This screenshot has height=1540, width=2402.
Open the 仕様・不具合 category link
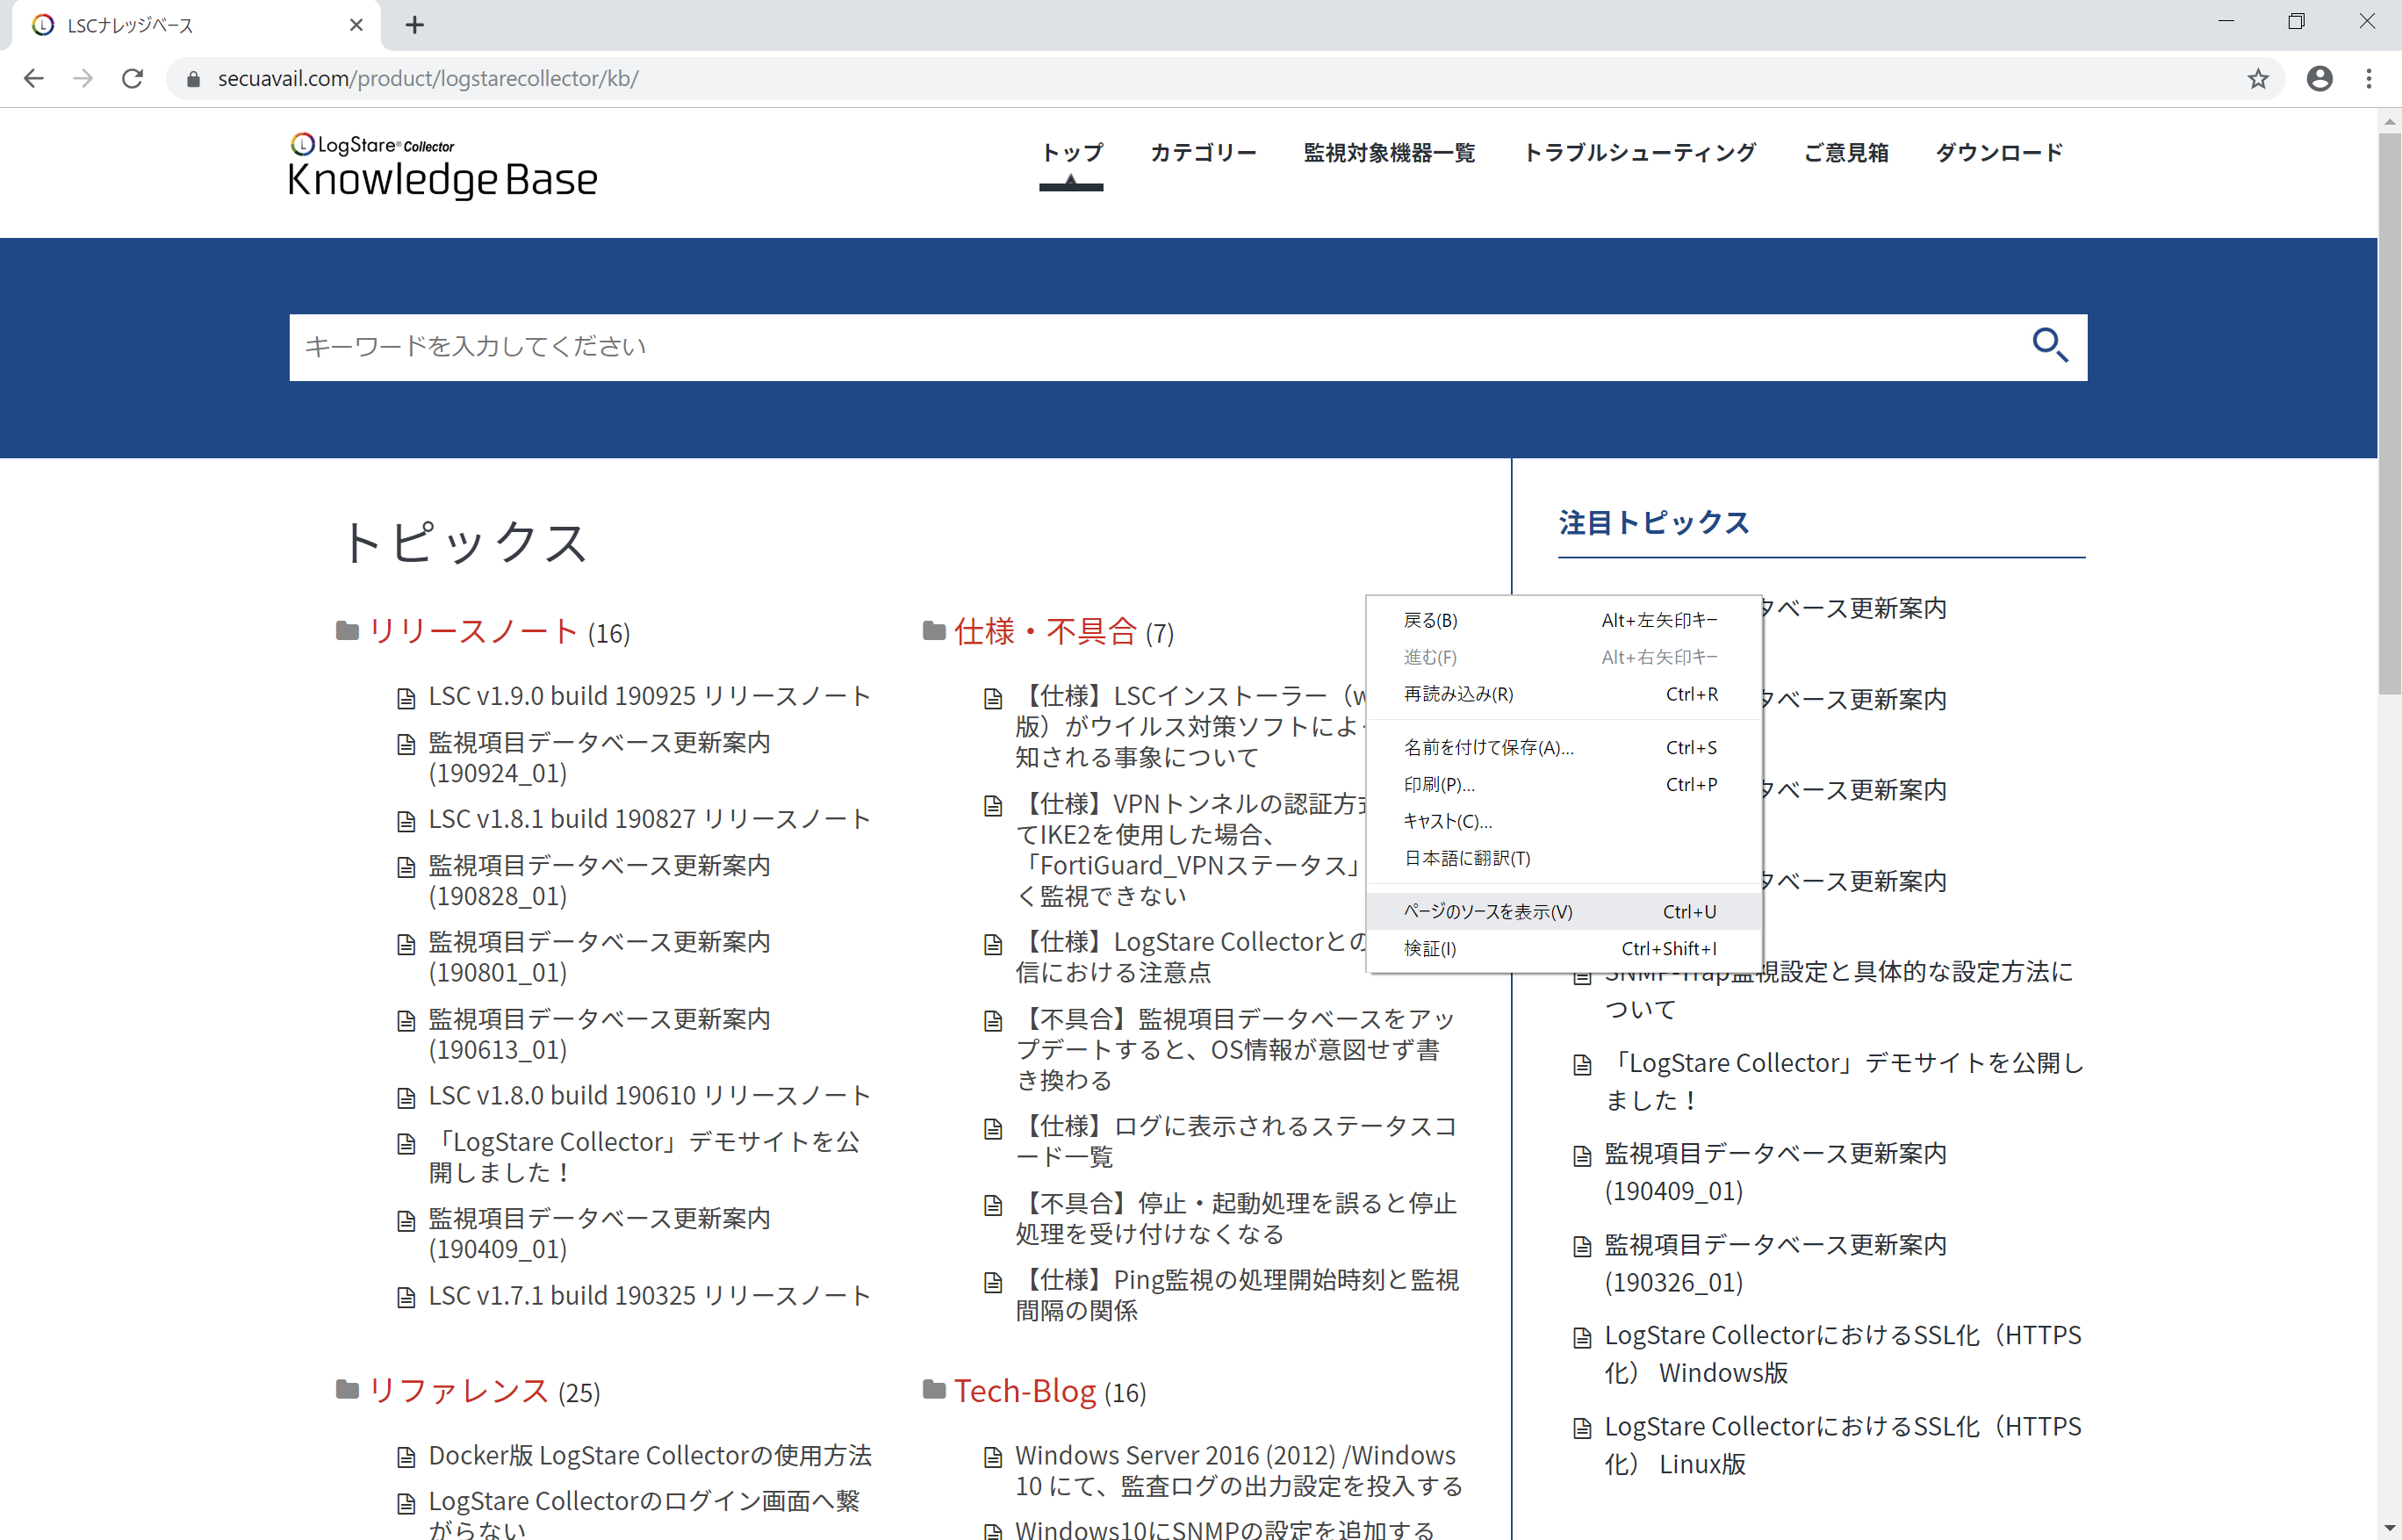click(x=1046, y=631)
